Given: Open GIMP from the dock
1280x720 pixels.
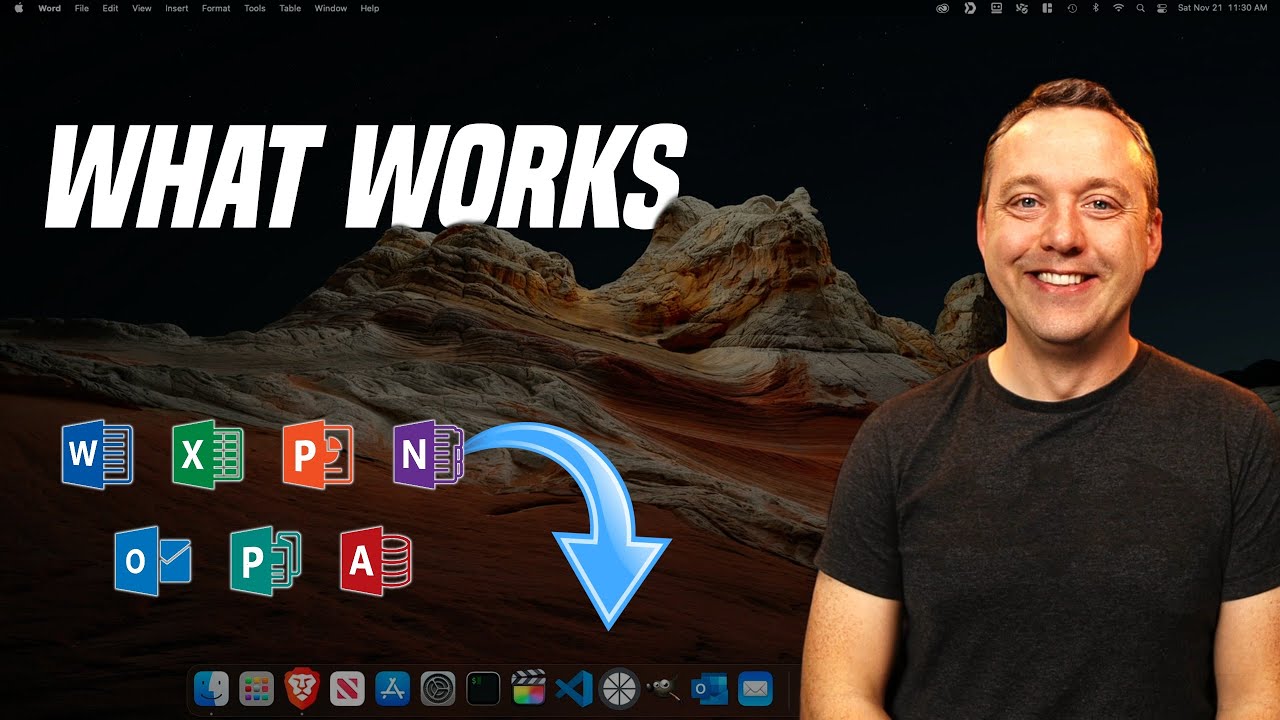Looking at the screenshot, I should point(664,689).
